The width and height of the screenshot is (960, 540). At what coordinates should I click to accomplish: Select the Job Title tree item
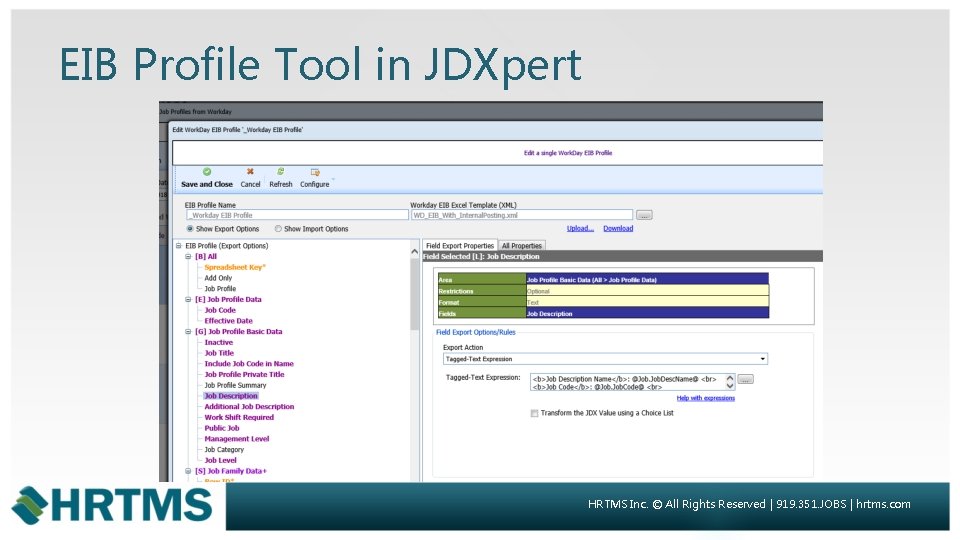point(219,353)
